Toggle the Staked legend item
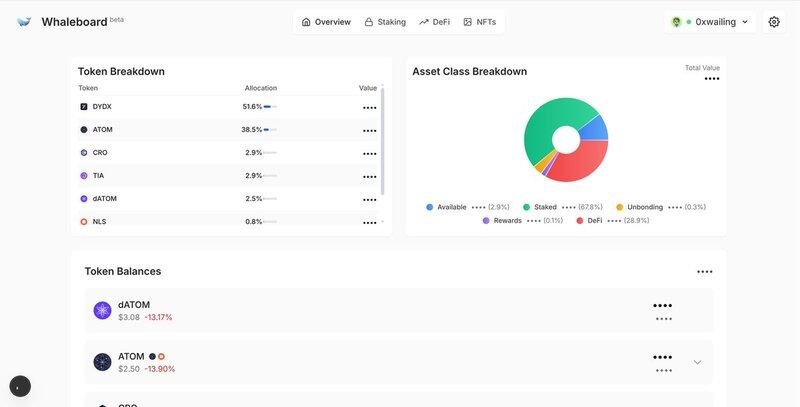This screenshot has width=800, height=407. coord(539,207)
